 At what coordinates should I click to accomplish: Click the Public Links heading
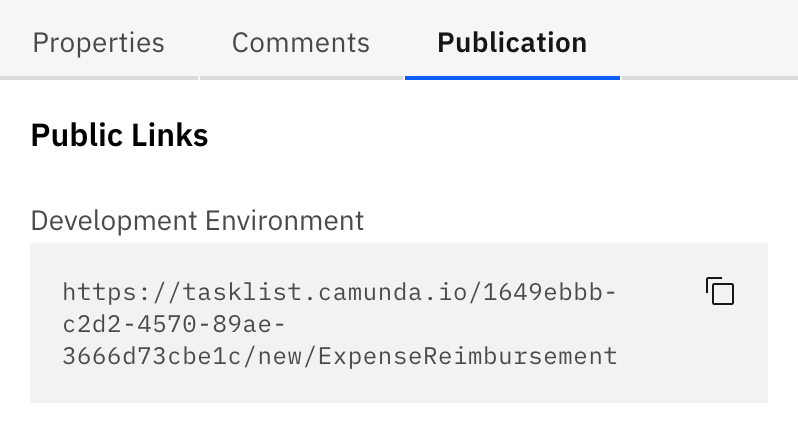pos(119,135)
